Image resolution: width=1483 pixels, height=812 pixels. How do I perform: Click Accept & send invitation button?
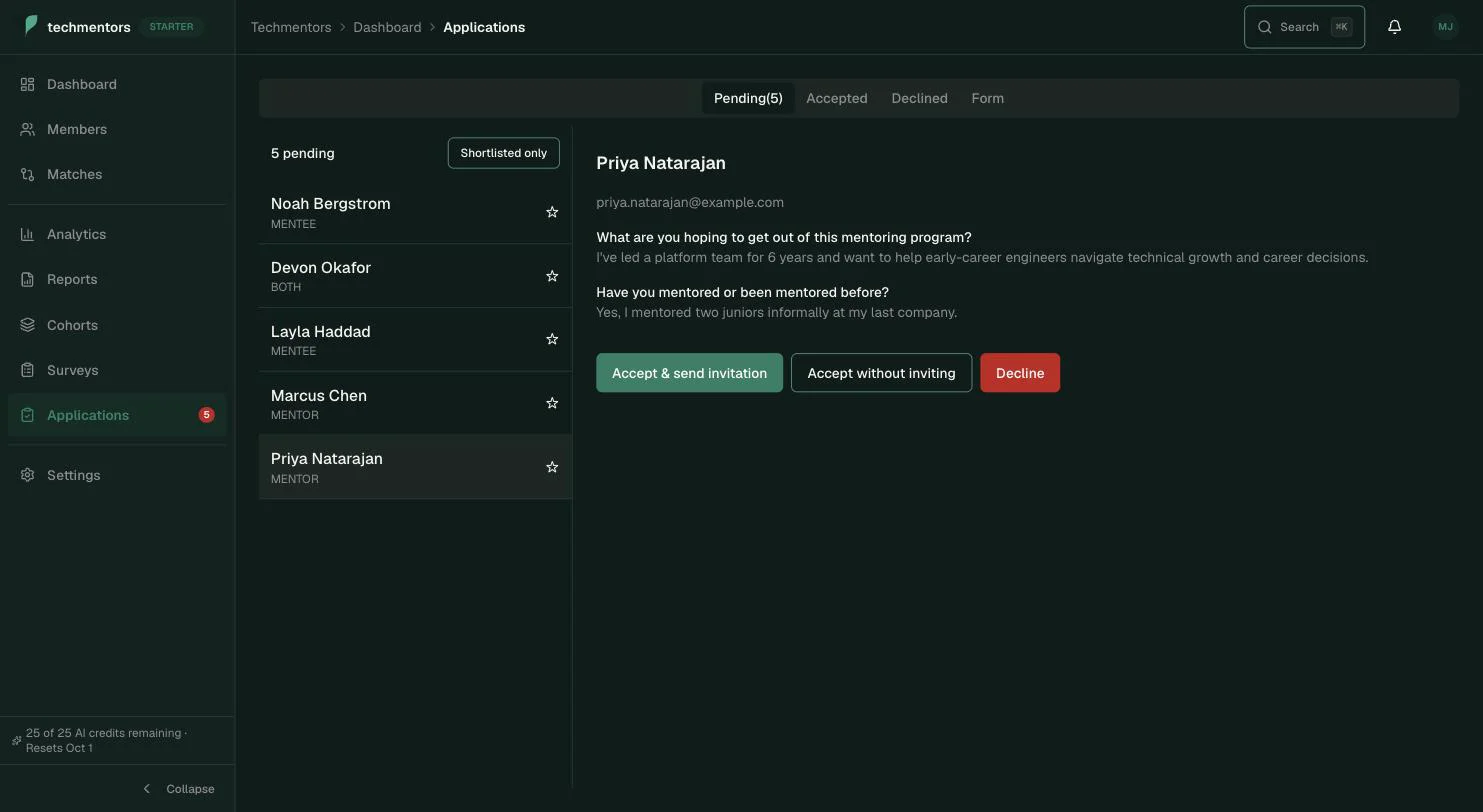point(689,373)
